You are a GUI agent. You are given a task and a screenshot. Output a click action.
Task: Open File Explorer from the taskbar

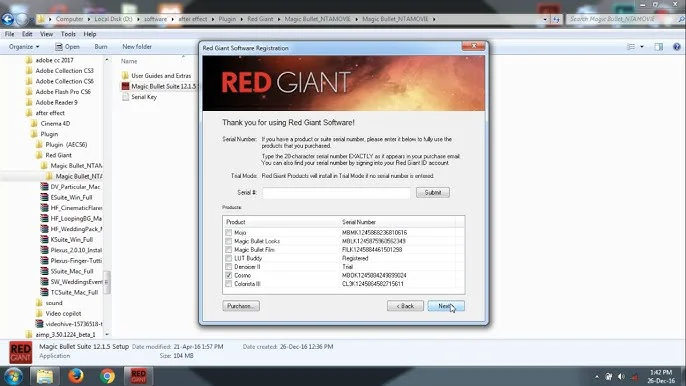point(44,376)
